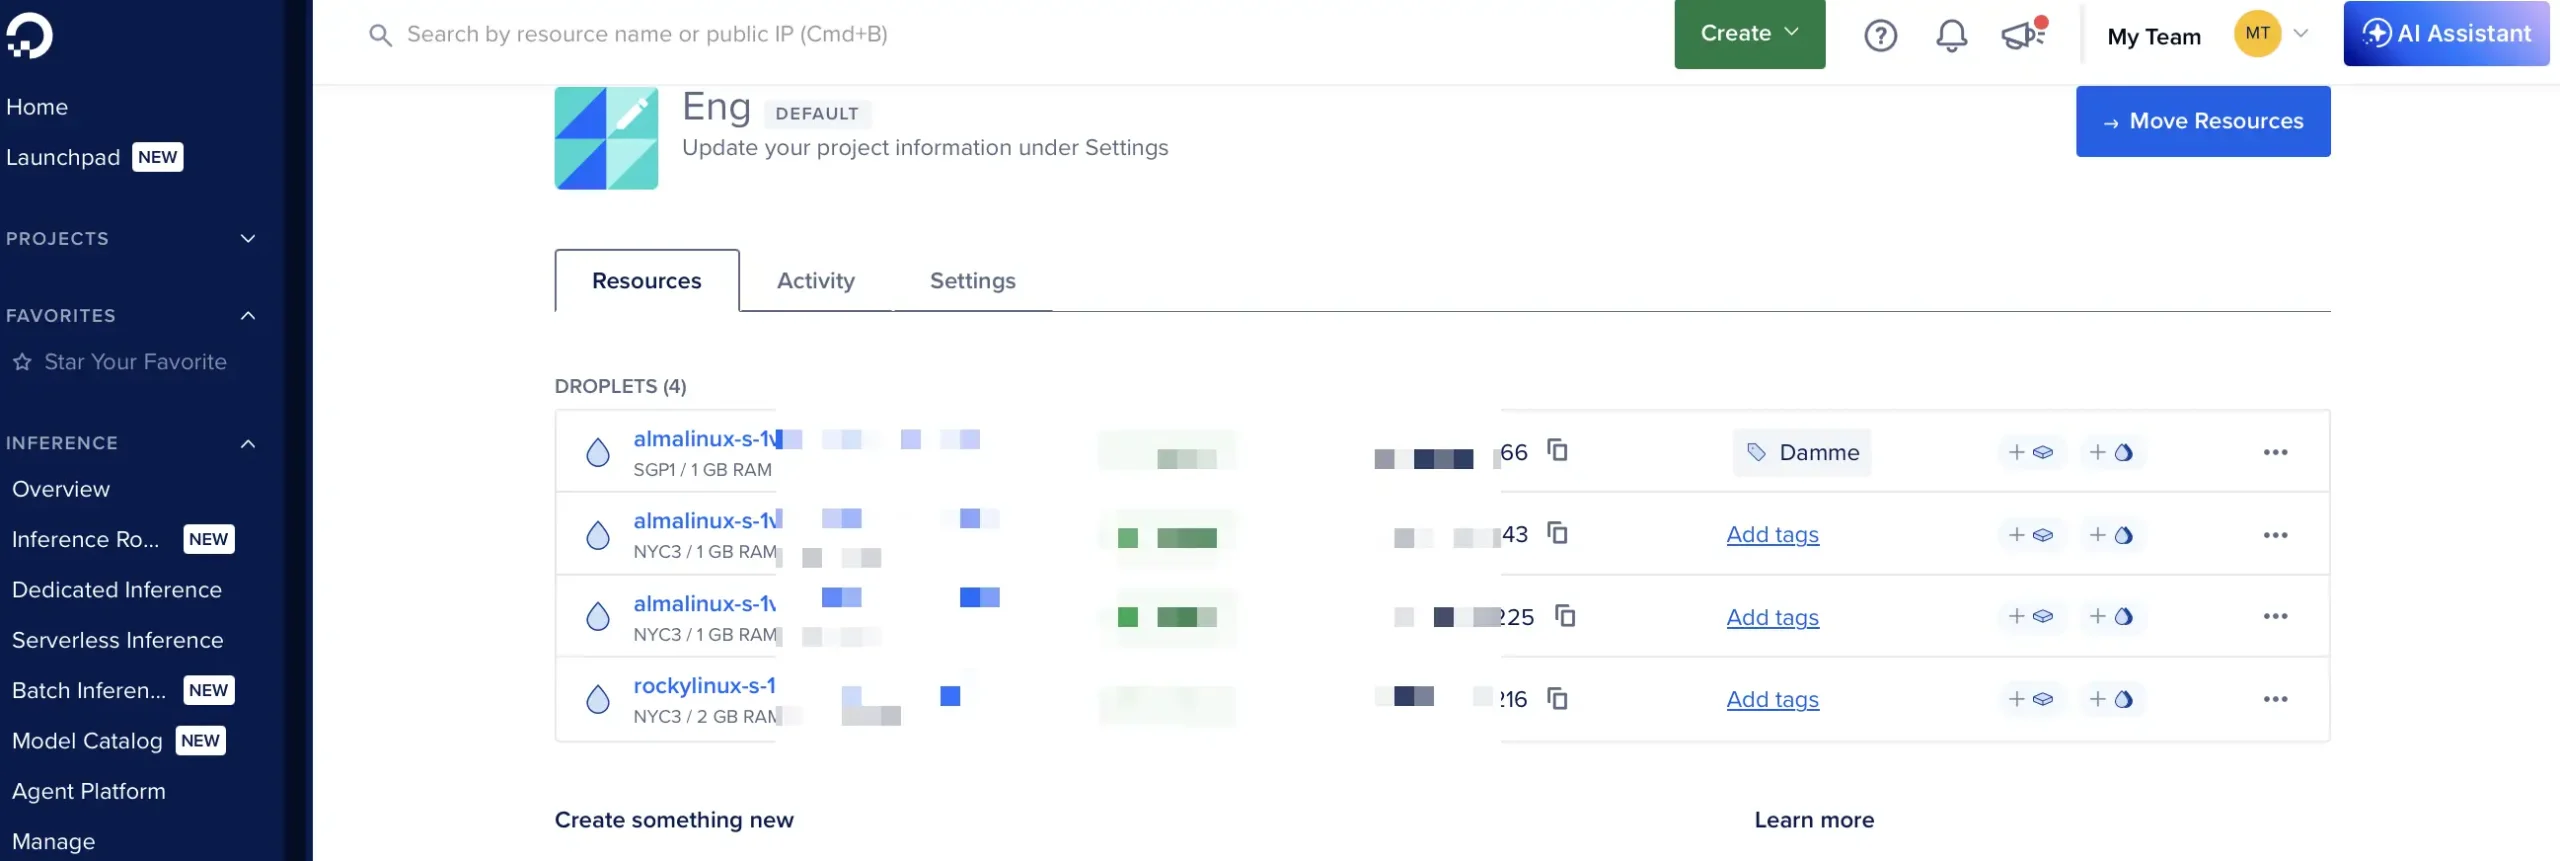The height and width of the screenshot is (861, 2560).
Task: Open Manage in sidebar
Action: [54, 841]
